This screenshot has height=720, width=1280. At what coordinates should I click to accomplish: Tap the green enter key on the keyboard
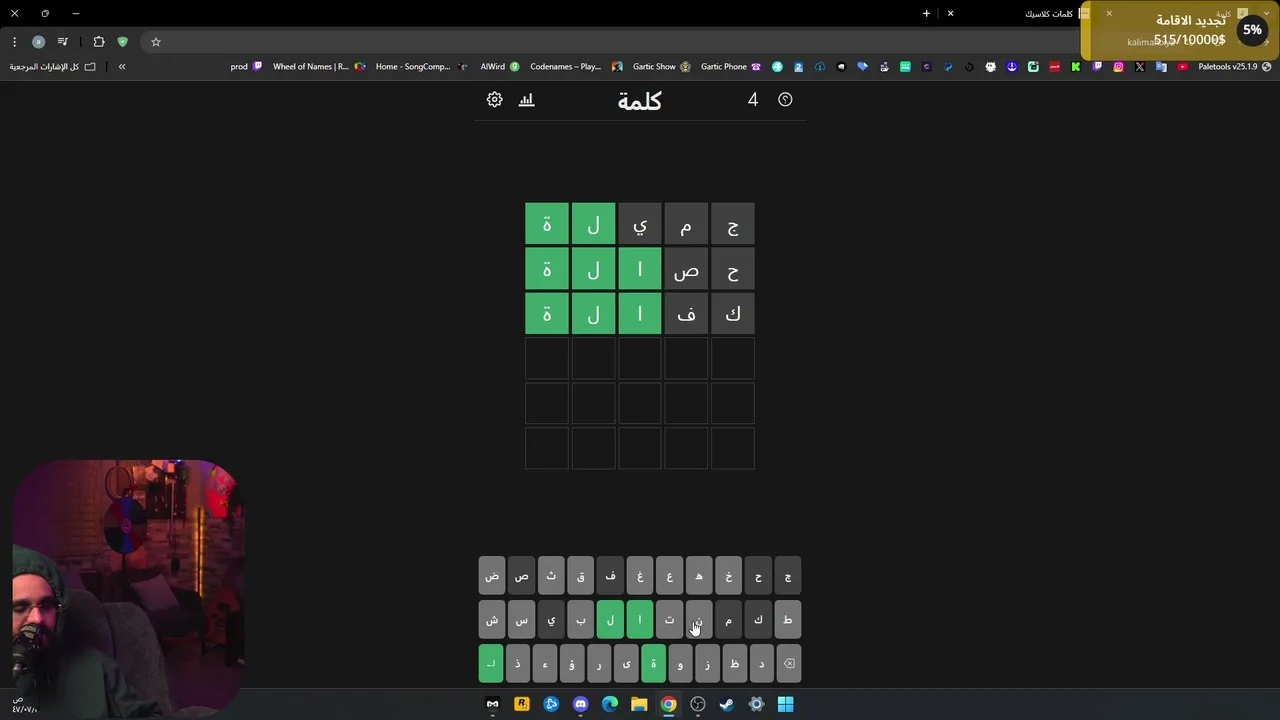pos(491,663)
